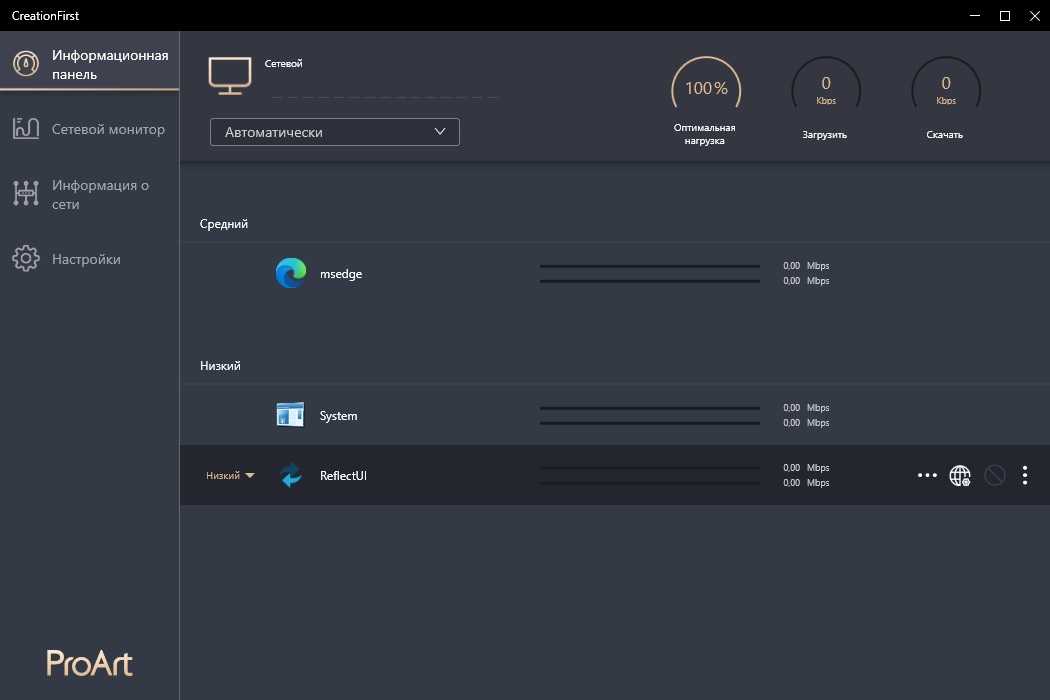Open the Автоматически mode dropdown
The width and height of the screenshot is (1050, 700).
click(x=335, y=132)
